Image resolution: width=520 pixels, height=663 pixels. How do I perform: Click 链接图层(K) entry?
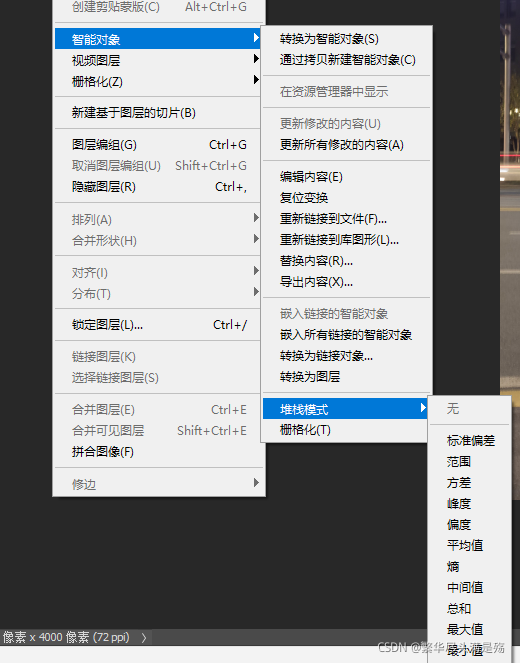pos(158,357)
